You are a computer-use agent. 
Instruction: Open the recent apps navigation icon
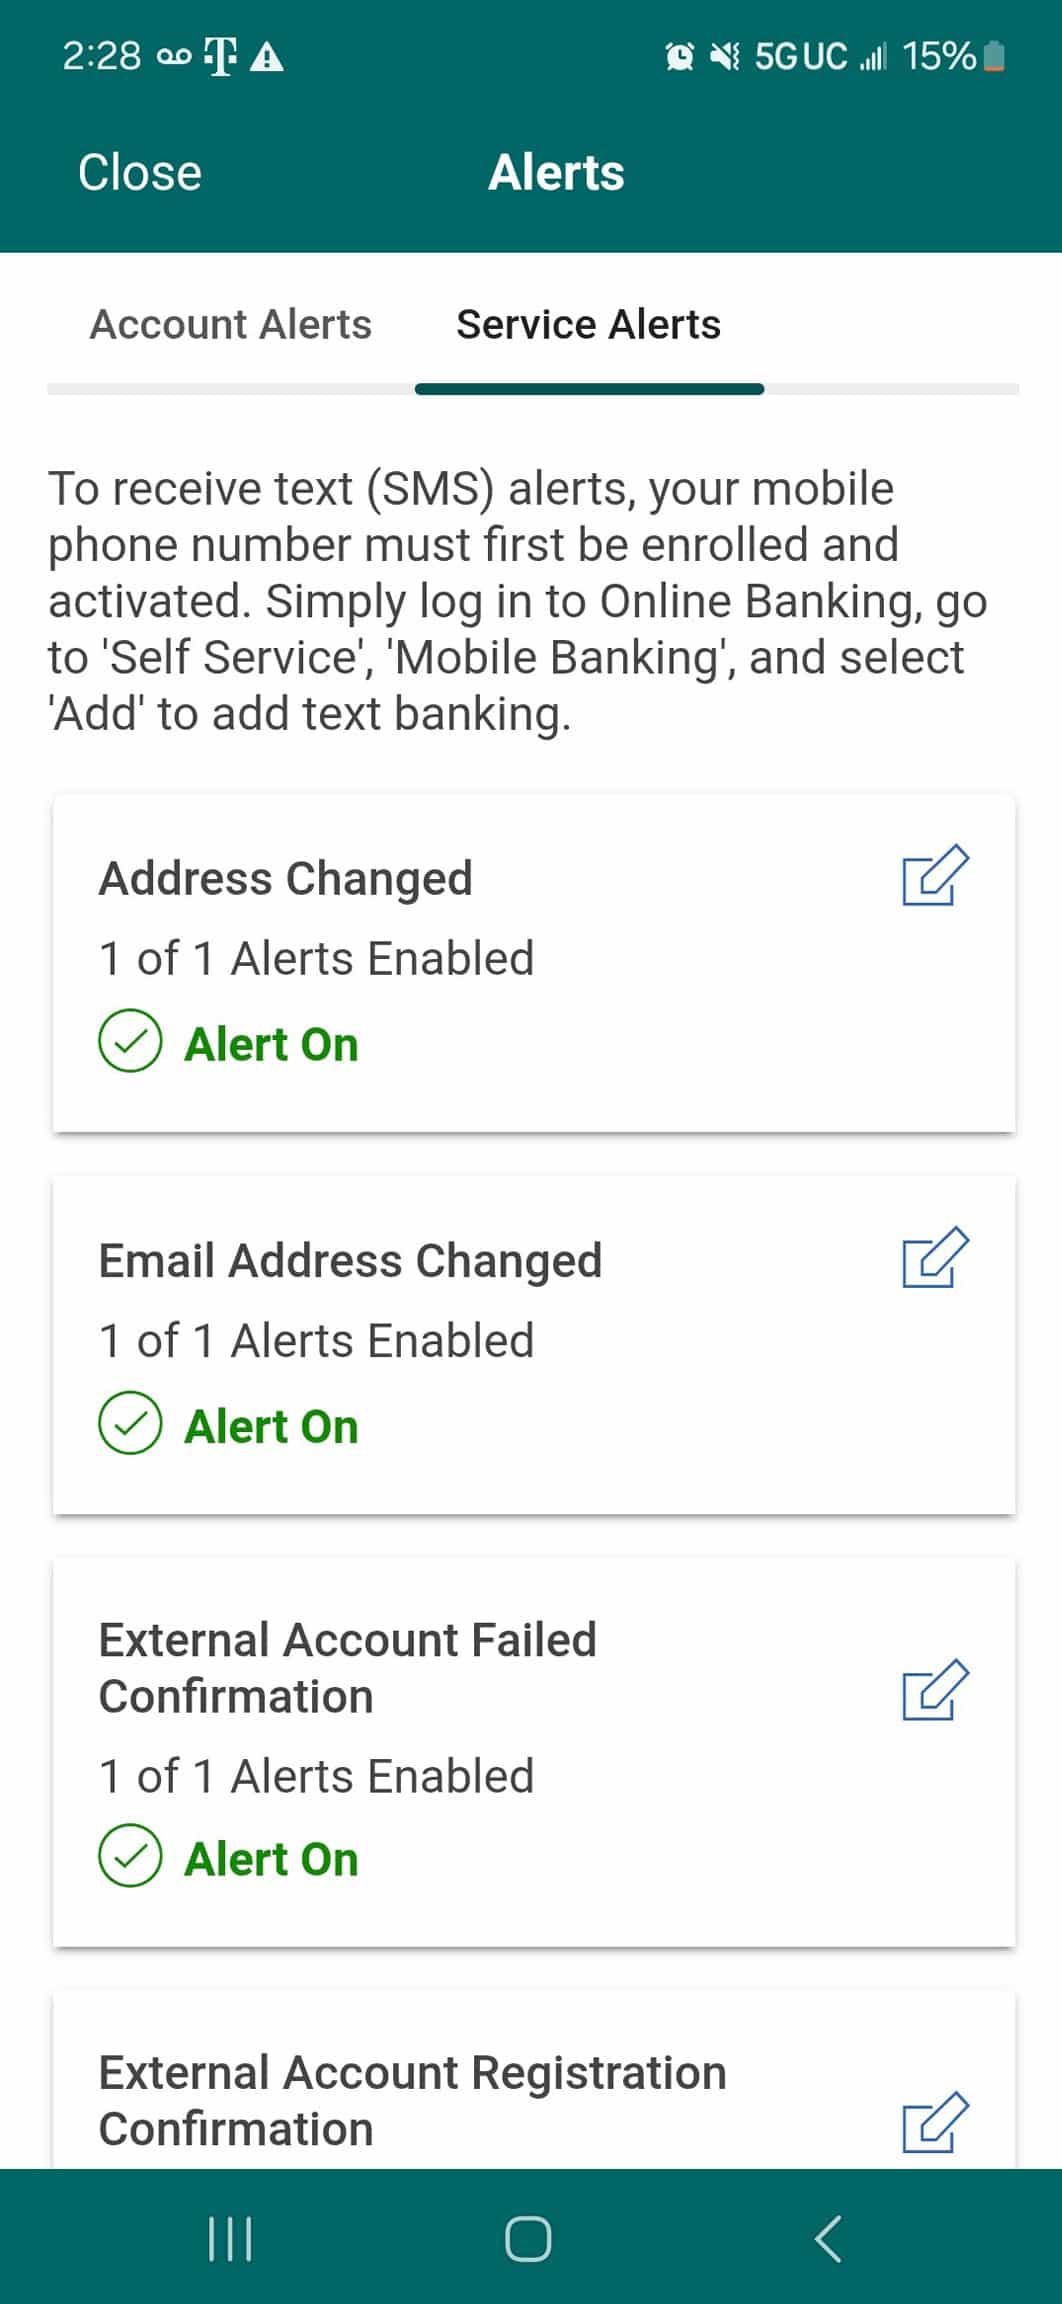(230, 2238)
